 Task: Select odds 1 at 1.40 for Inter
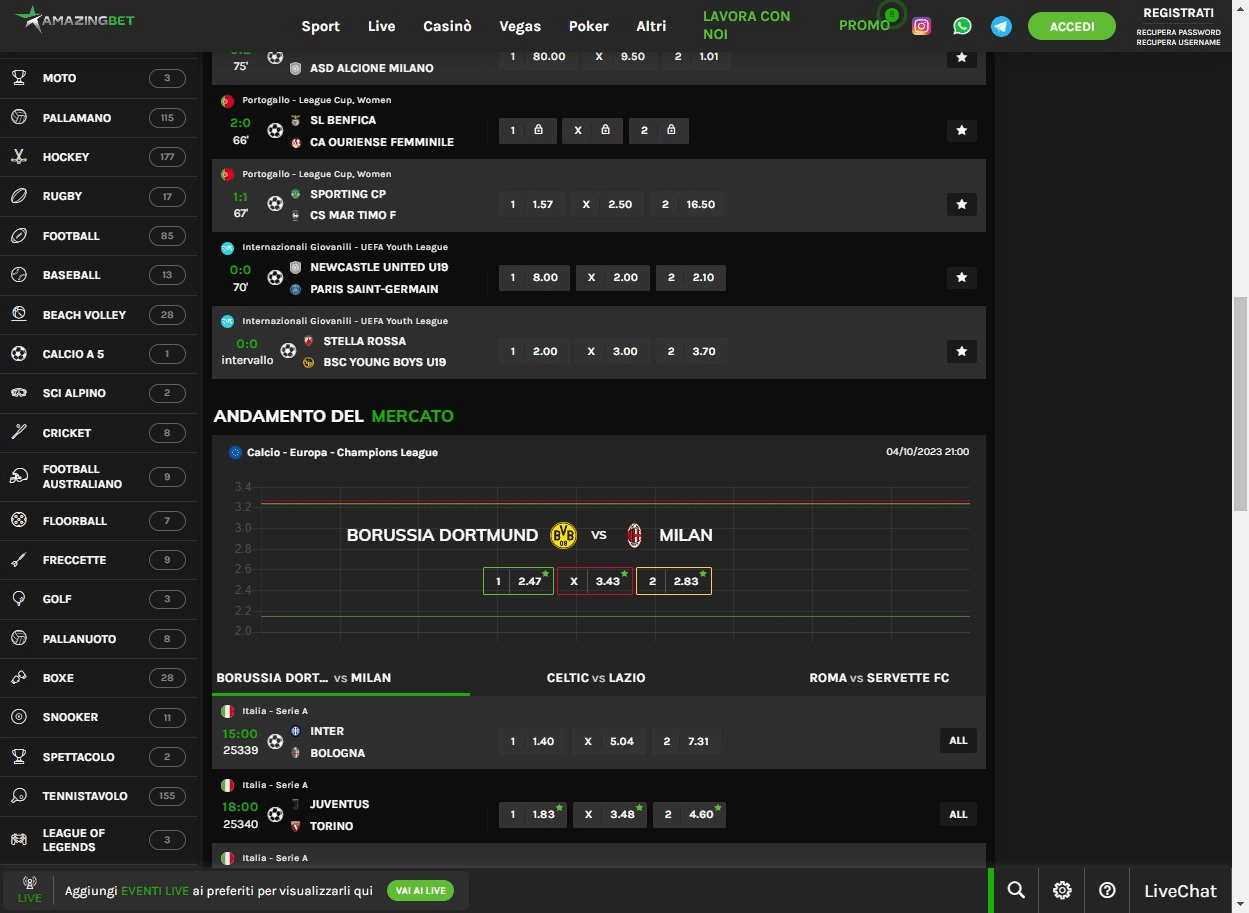click(532, 741)
